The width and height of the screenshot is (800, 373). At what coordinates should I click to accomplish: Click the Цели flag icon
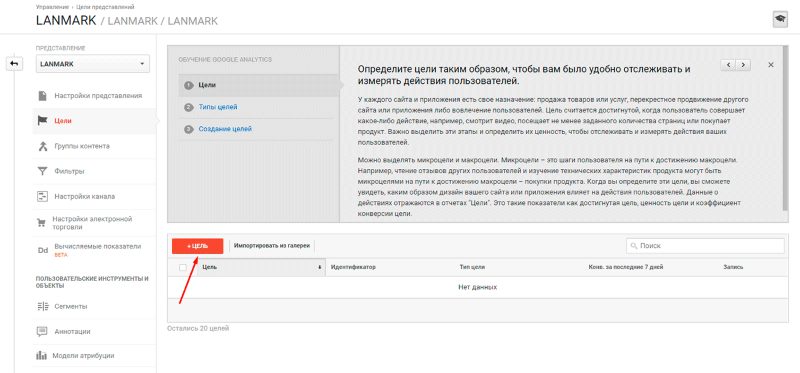42,121
